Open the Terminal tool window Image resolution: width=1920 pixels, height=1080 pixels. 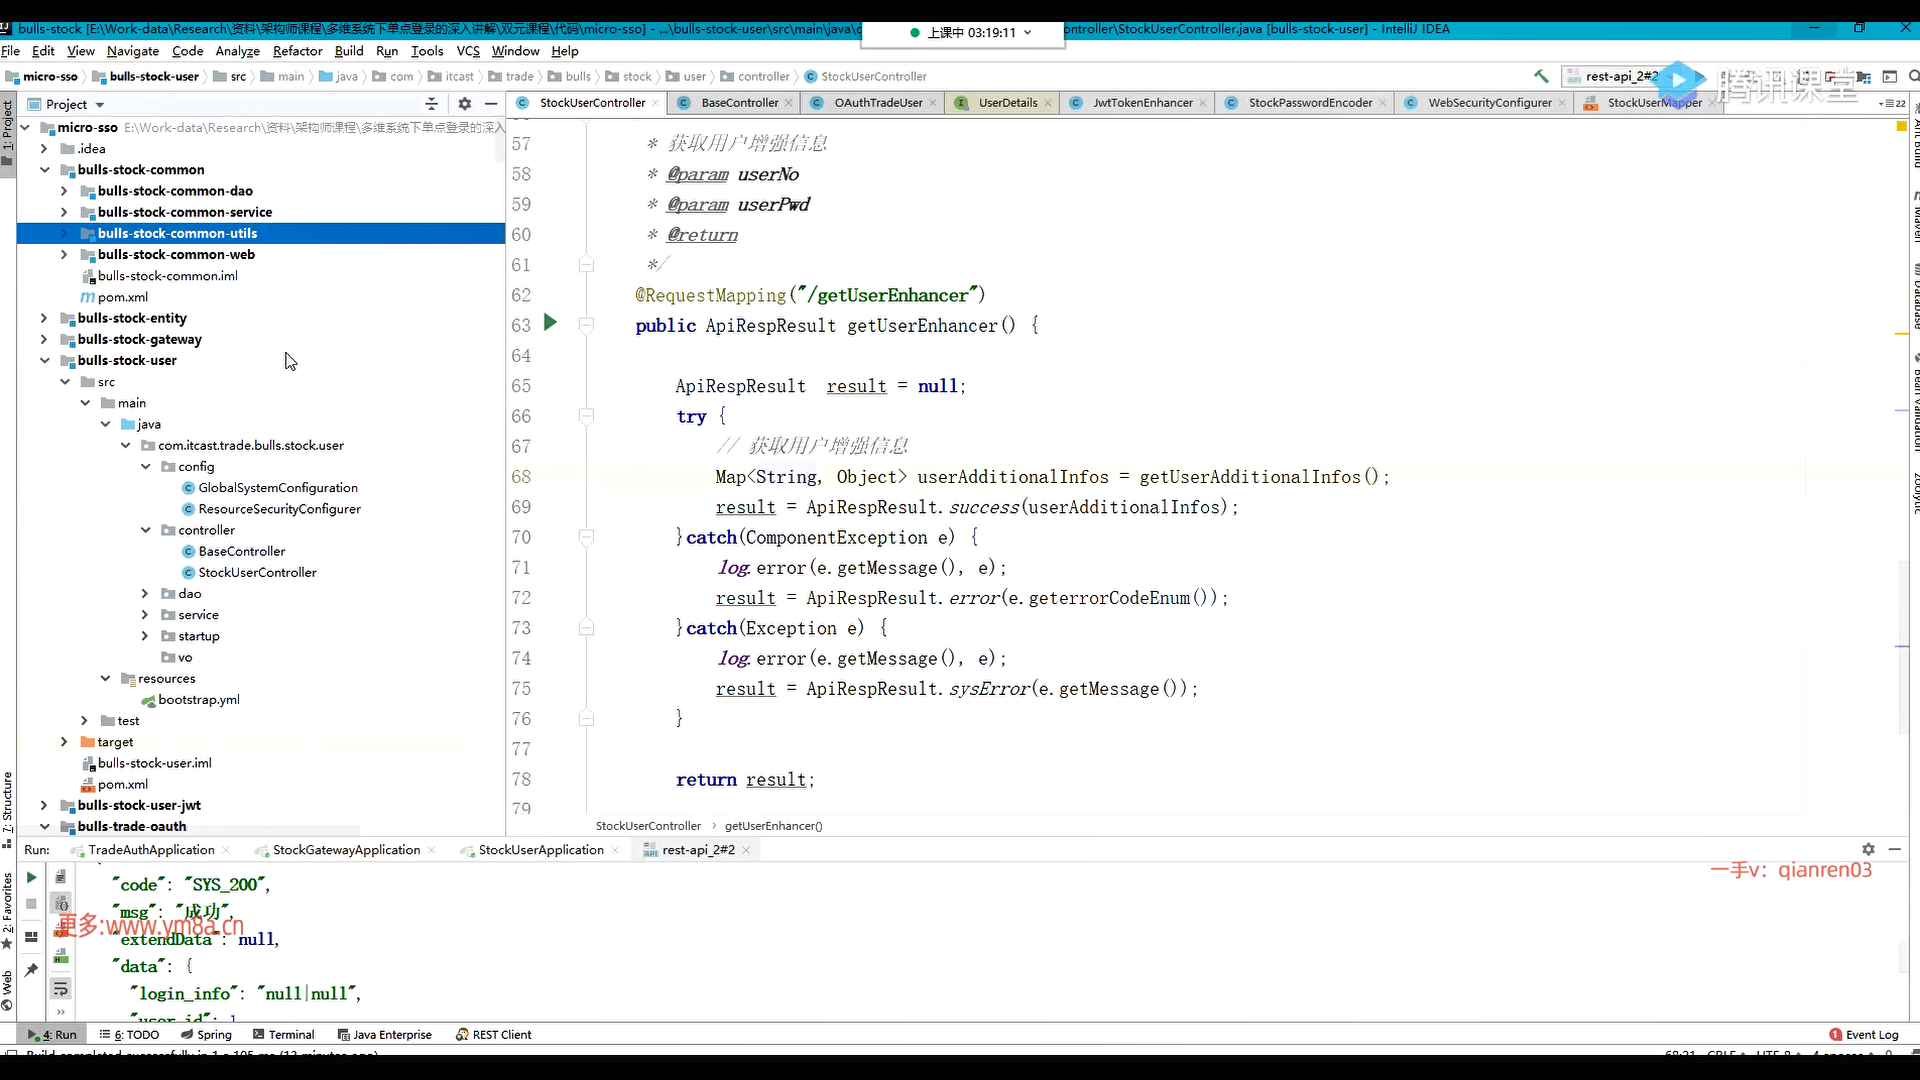(284, 1035)
